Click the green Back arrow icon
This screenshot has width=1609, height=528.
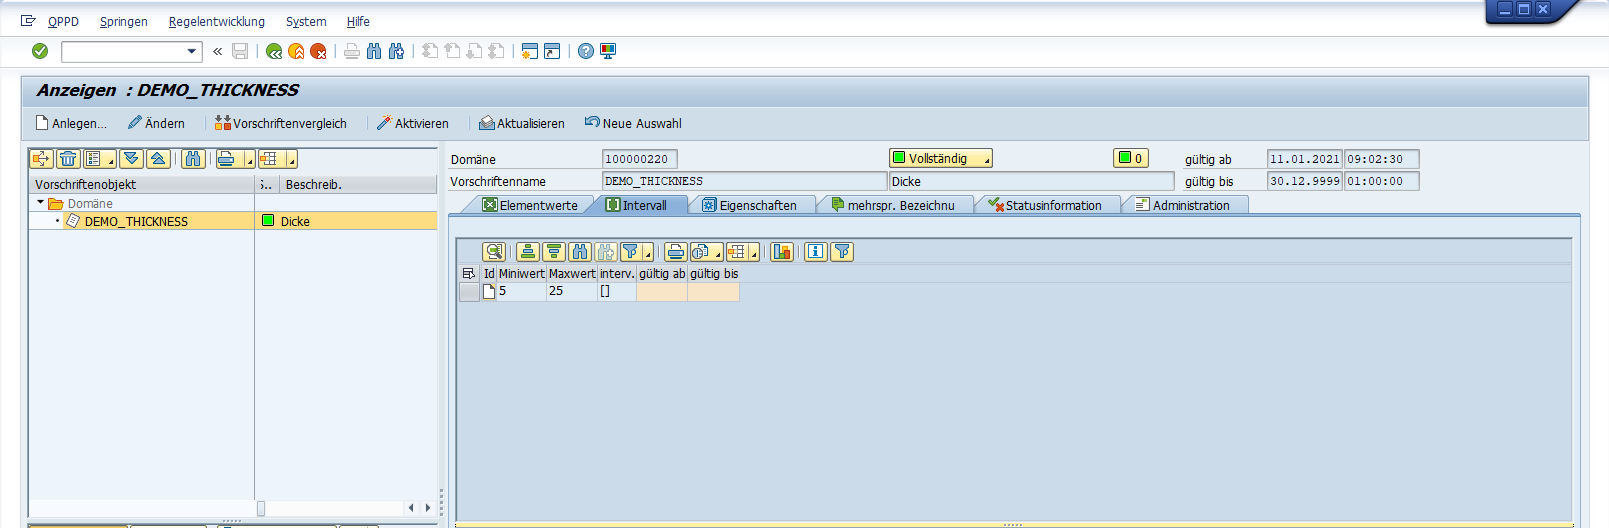point(274,51)
